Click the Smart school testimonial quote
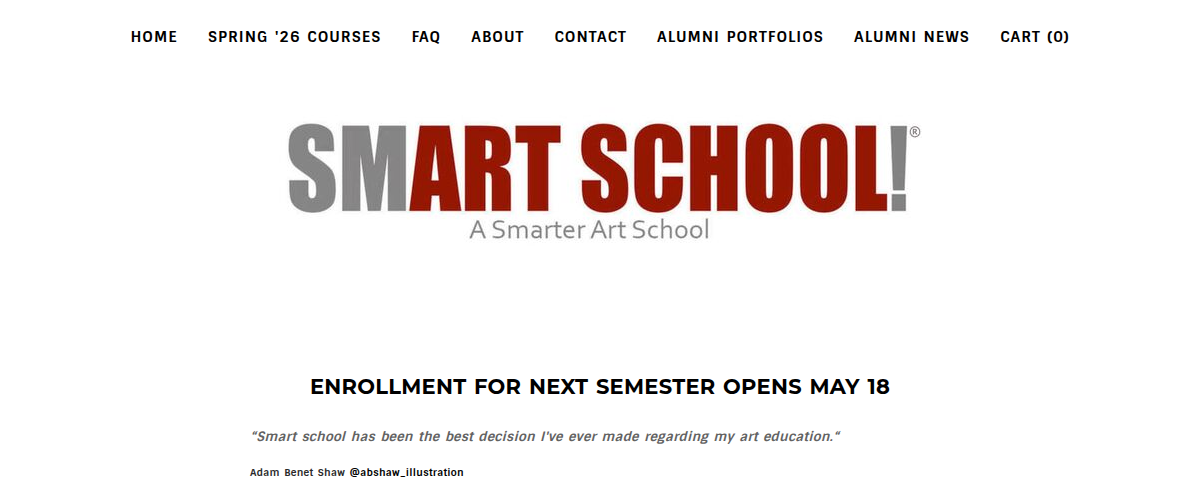 coord(545,437)
